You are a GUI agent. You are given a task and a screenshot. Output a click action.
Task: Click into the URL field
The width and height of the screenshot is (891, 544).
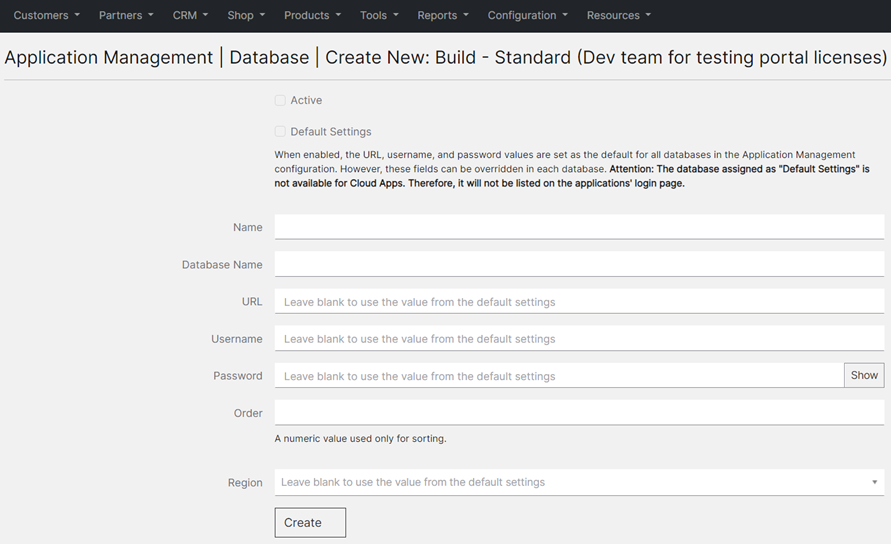579,301
